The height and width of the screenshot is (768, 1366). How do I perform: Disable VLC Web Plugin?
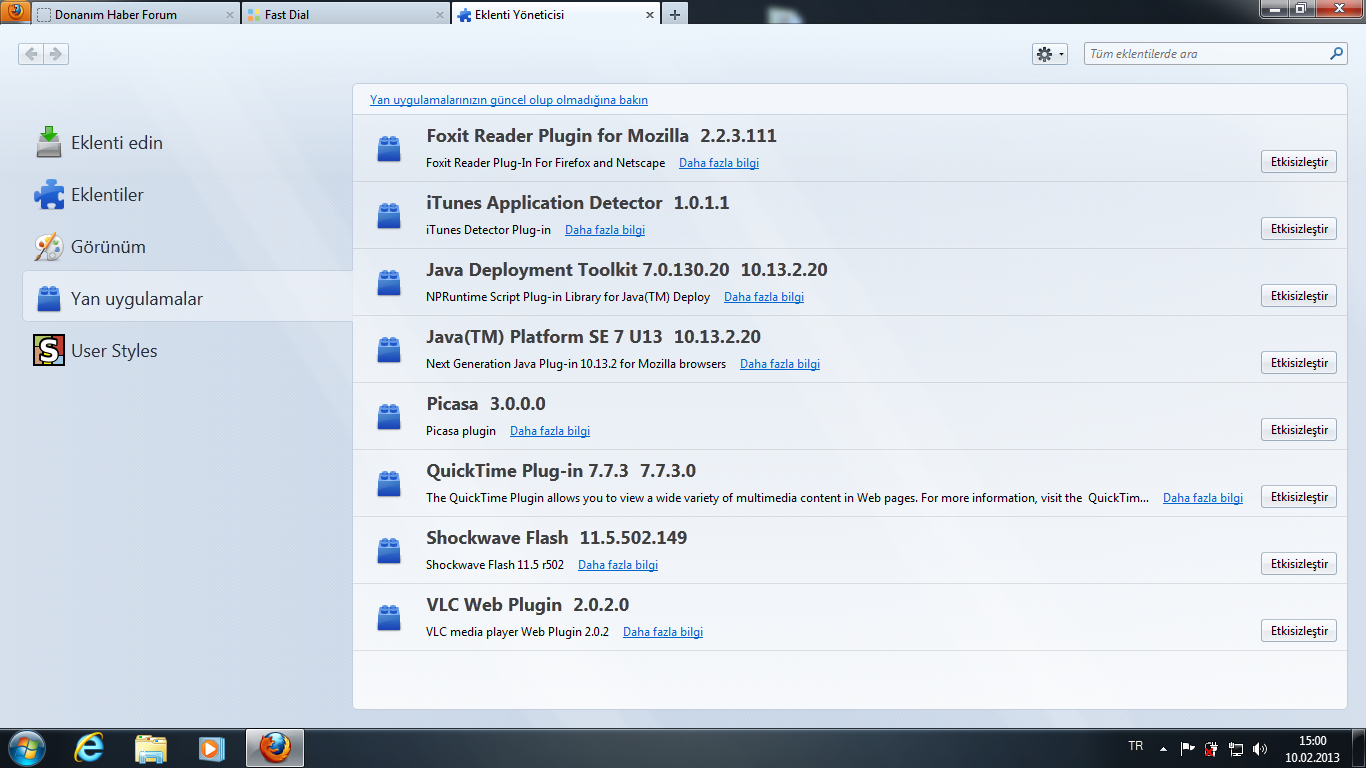[1298, 631]
